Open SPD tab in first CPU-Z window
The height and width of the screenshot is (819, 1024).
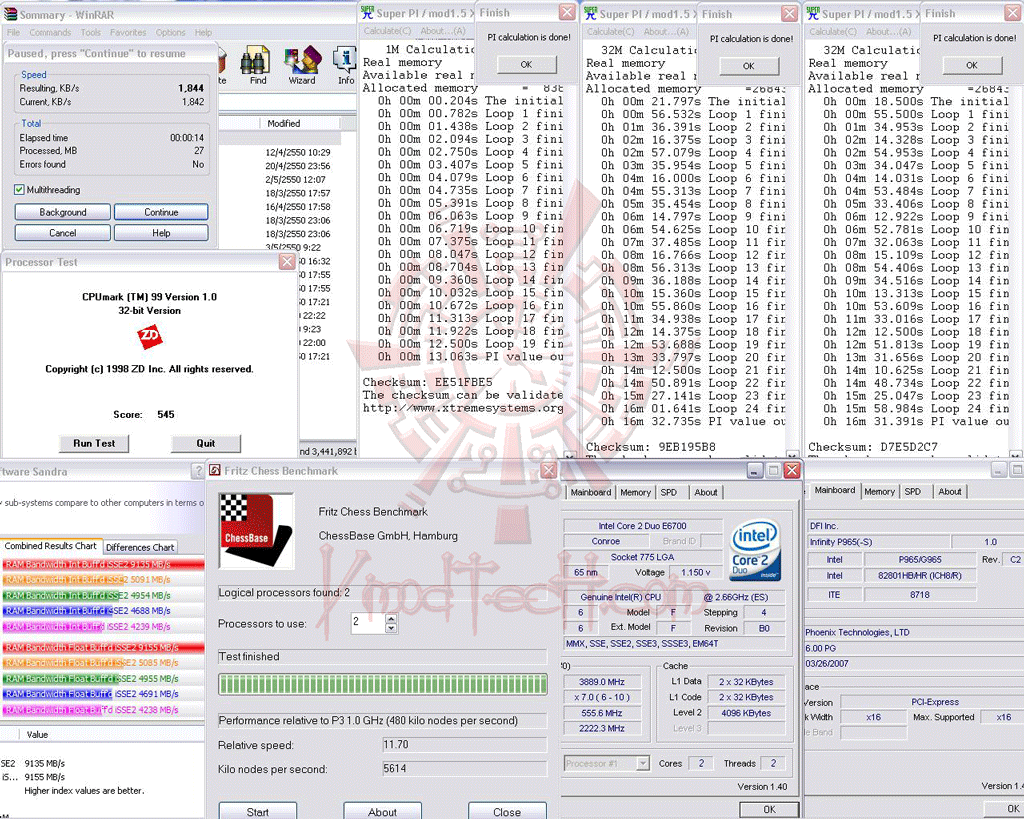click(669, 492)
